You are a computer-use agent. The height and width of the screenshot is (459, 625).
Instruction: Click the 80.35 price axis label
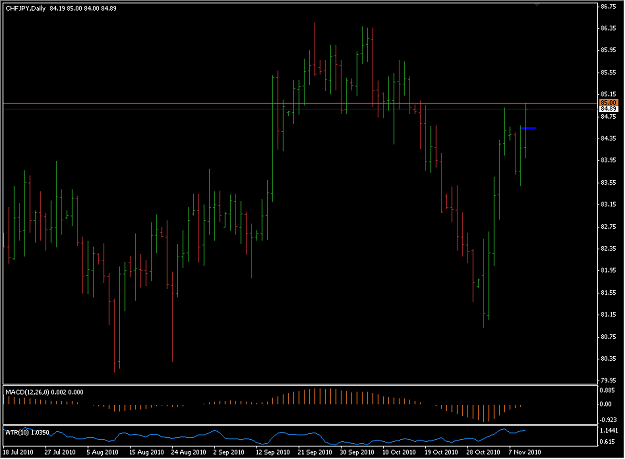608,359
